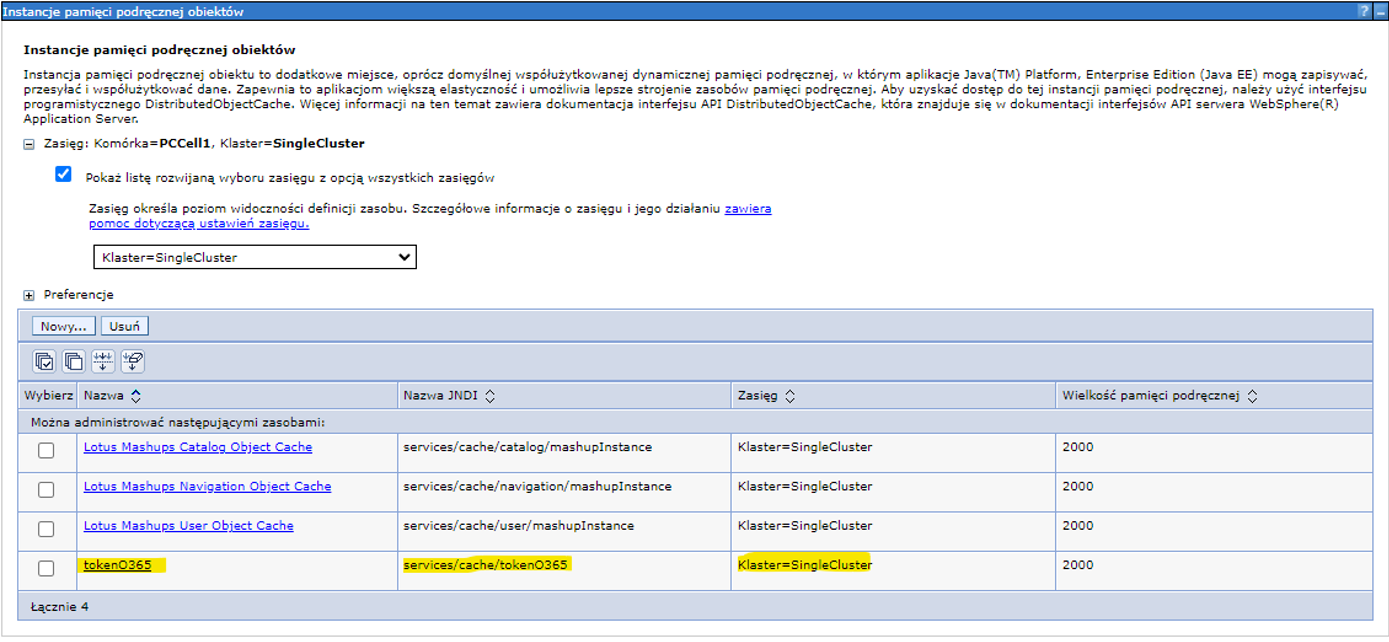This screenshot has height=642, width=1389.
Task: Click the Można administrować następującymi zasobami text
Action: [178, 422]
